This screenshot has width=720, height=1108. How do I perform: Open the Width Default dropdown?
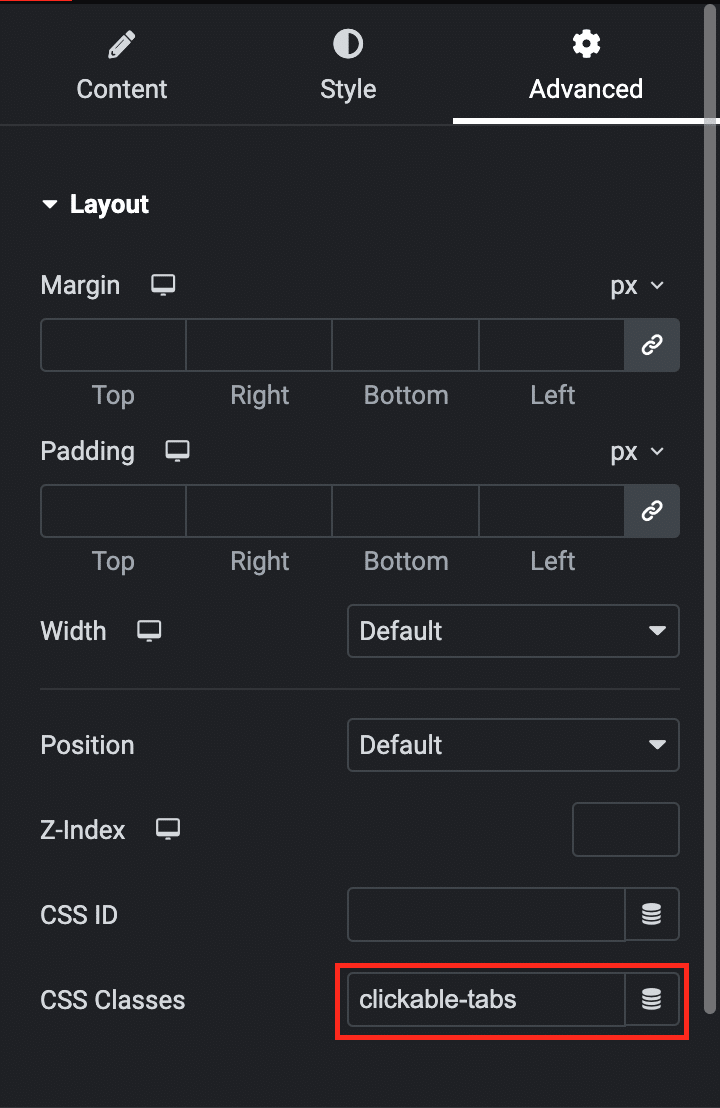pos(513,631)
